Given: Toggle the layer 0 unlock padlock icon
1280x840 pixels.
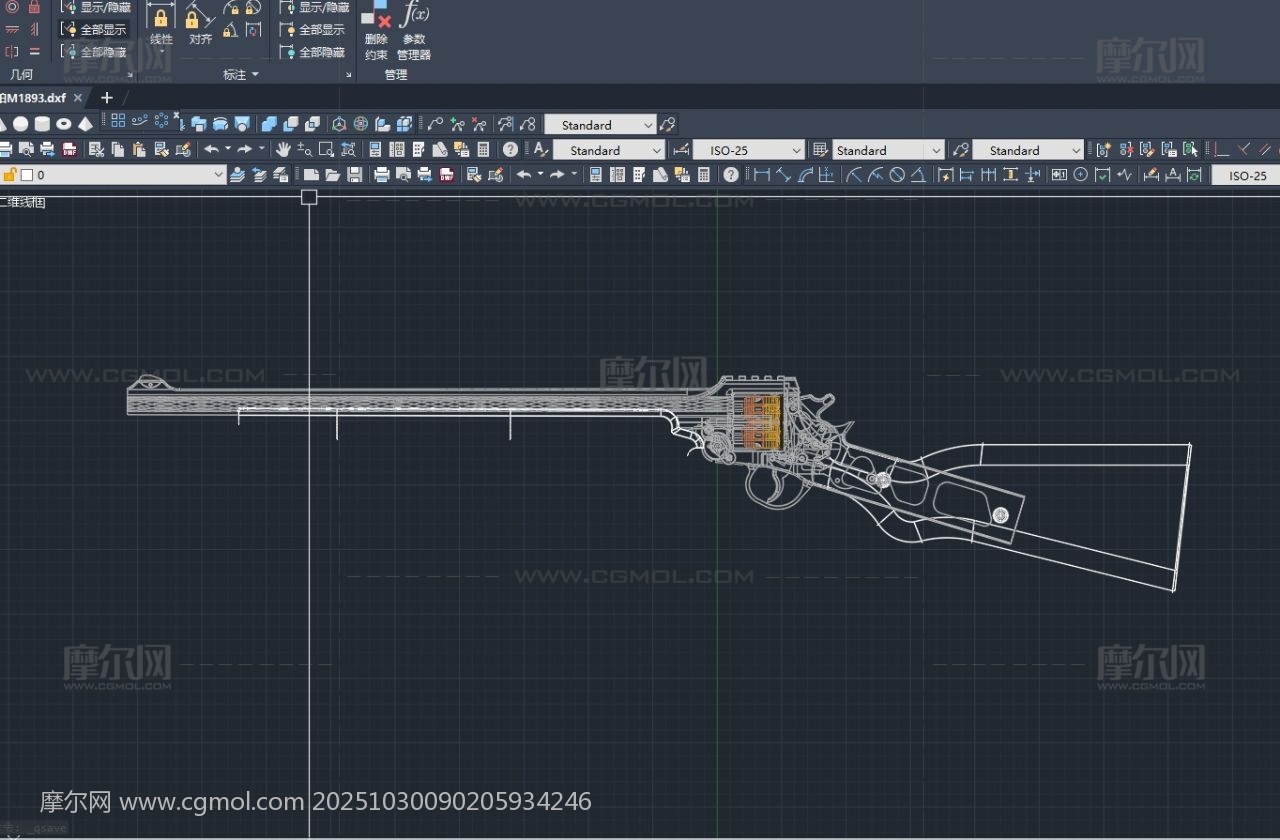Looking at the screenshot, I should 10,175.
